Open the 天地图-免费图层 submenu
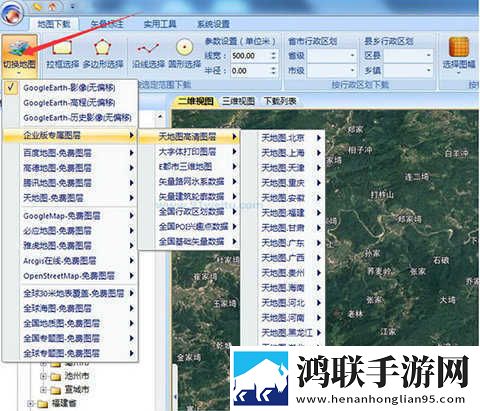The image size is (480, 411). (x=70, y=198)
